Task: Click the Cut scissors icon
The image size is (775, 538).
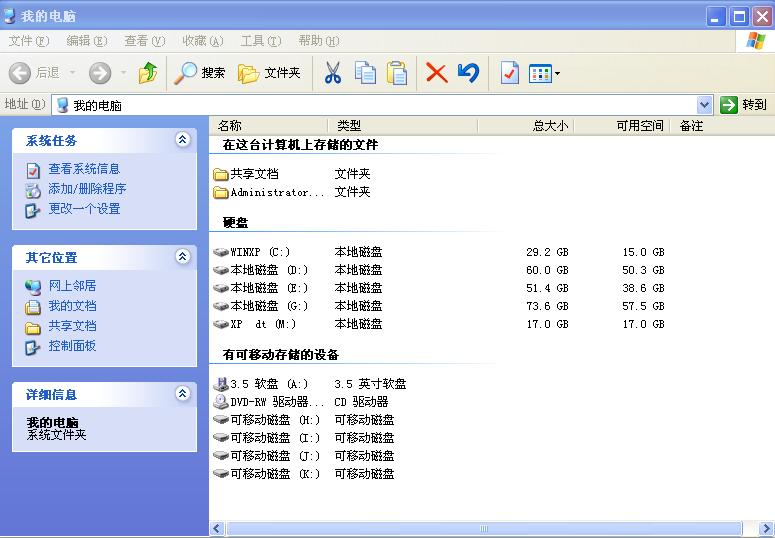Action: (333, 73)
